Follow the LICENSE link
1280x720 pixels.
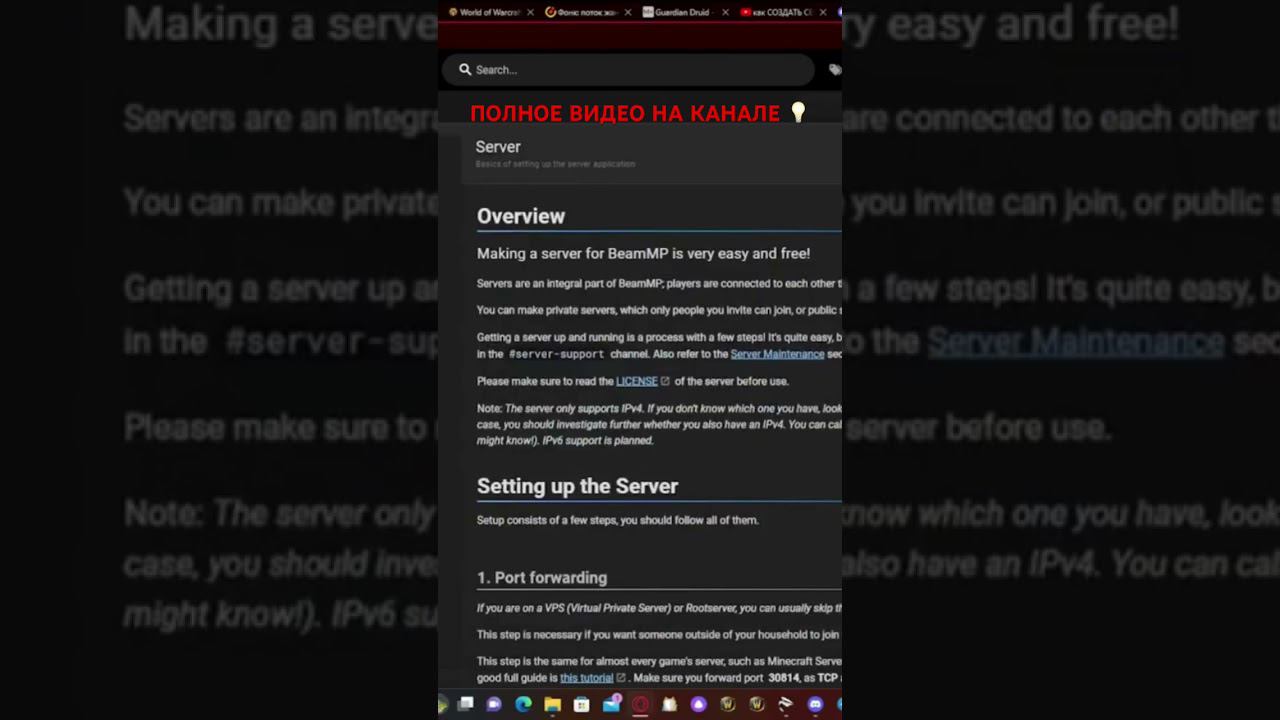pos(637,381)
